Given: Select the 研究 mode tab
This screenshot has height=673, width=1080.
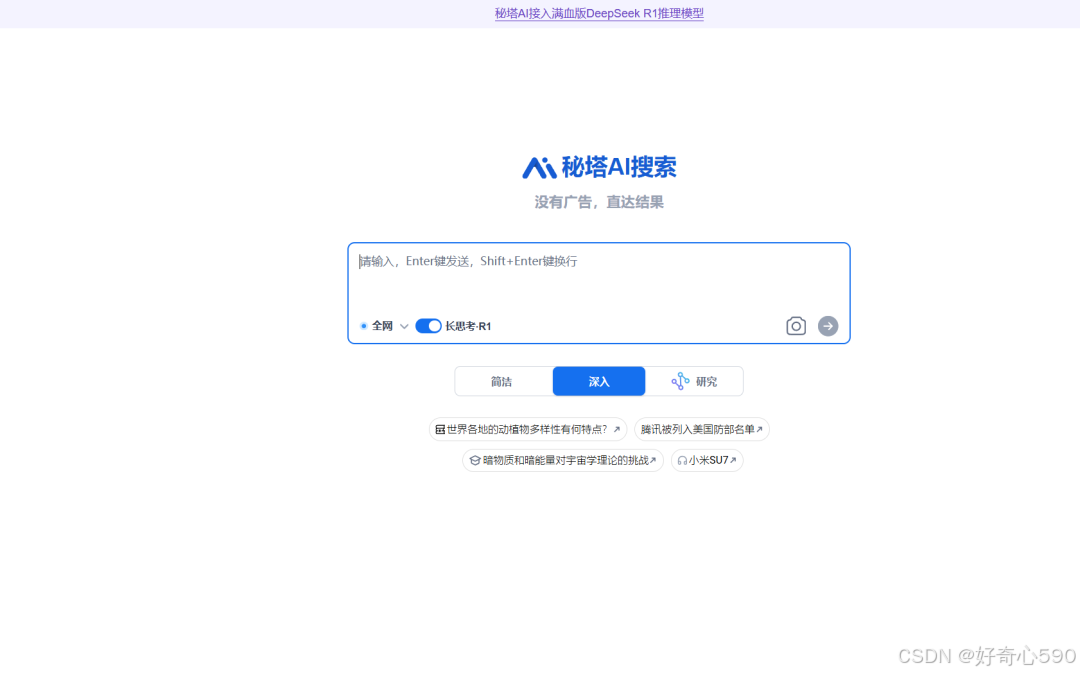Looking at the screenshot, I should [x=694, y=382].
